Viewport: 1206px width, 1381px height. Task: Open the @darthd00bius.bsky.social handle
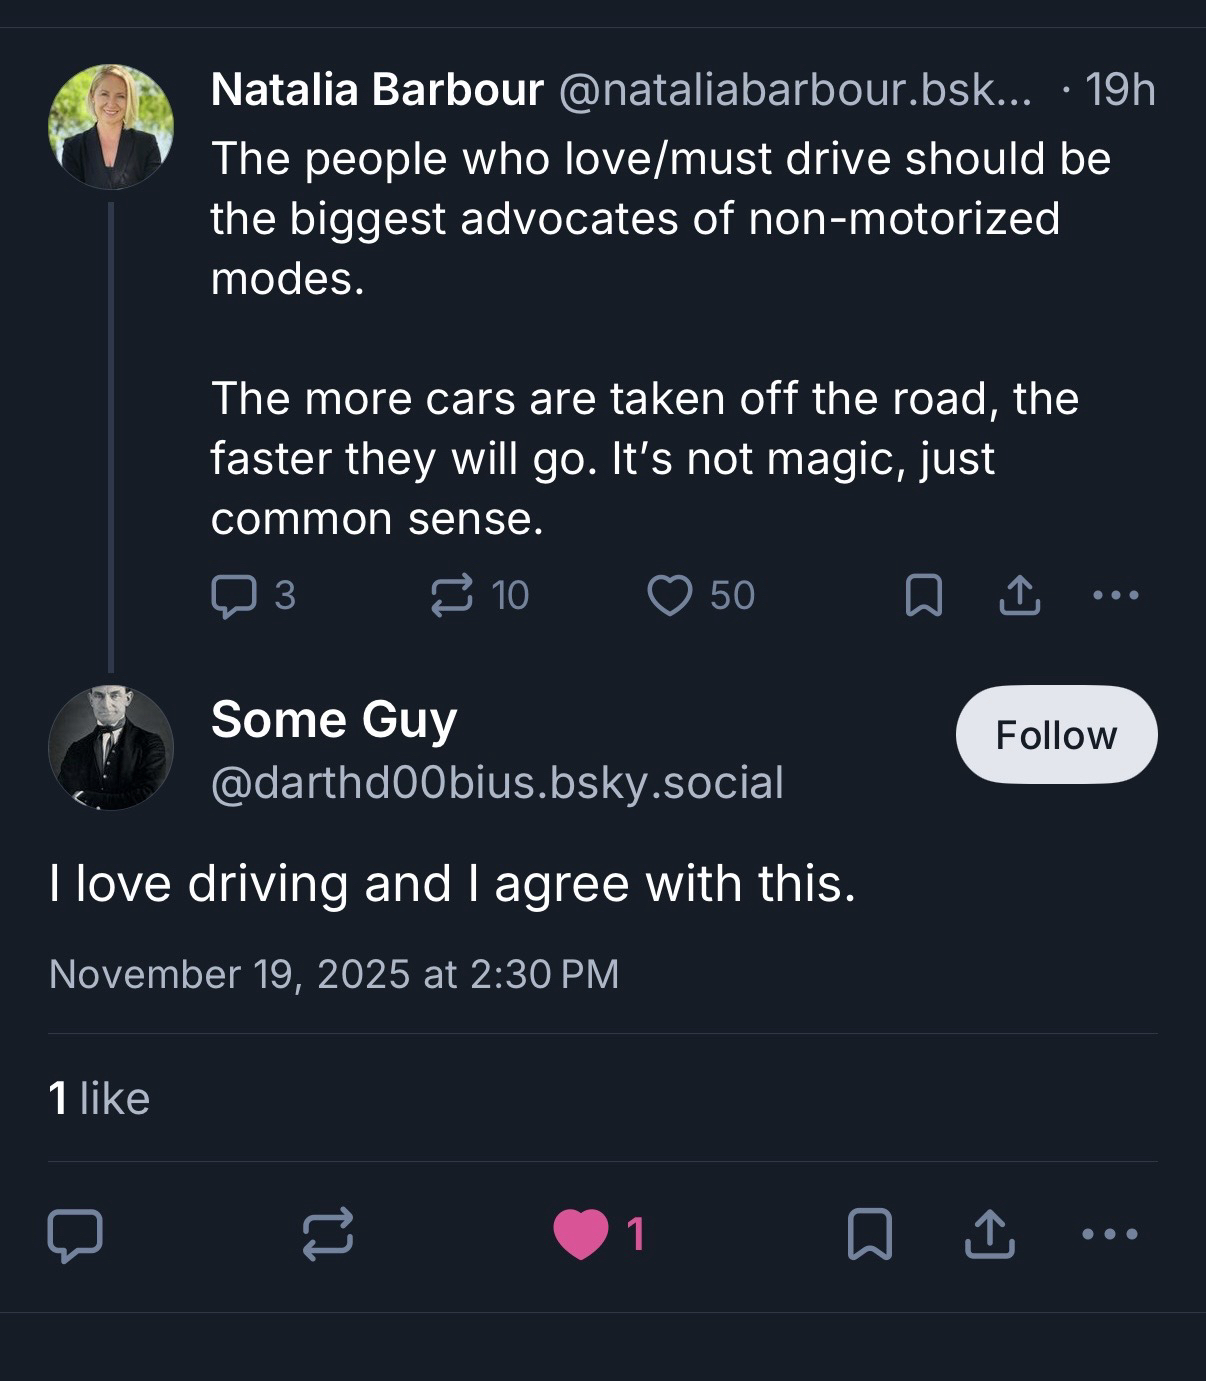point(497,783)
